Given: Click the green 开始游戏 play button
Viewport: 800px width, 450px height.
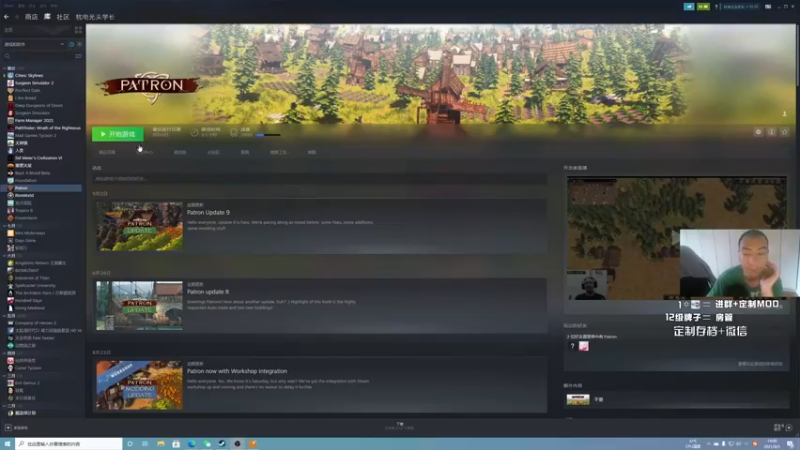Looking at the screenshot, I should (117, 134).
